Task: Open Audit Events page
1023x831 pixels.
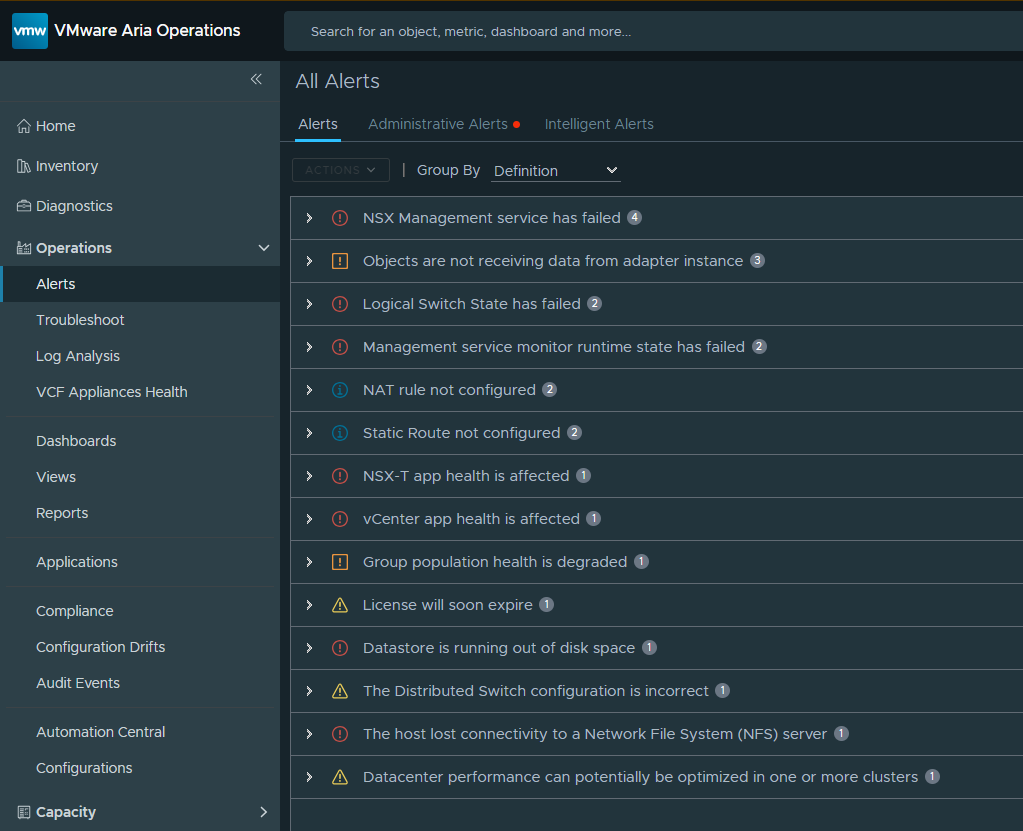Action: point(78,683)
